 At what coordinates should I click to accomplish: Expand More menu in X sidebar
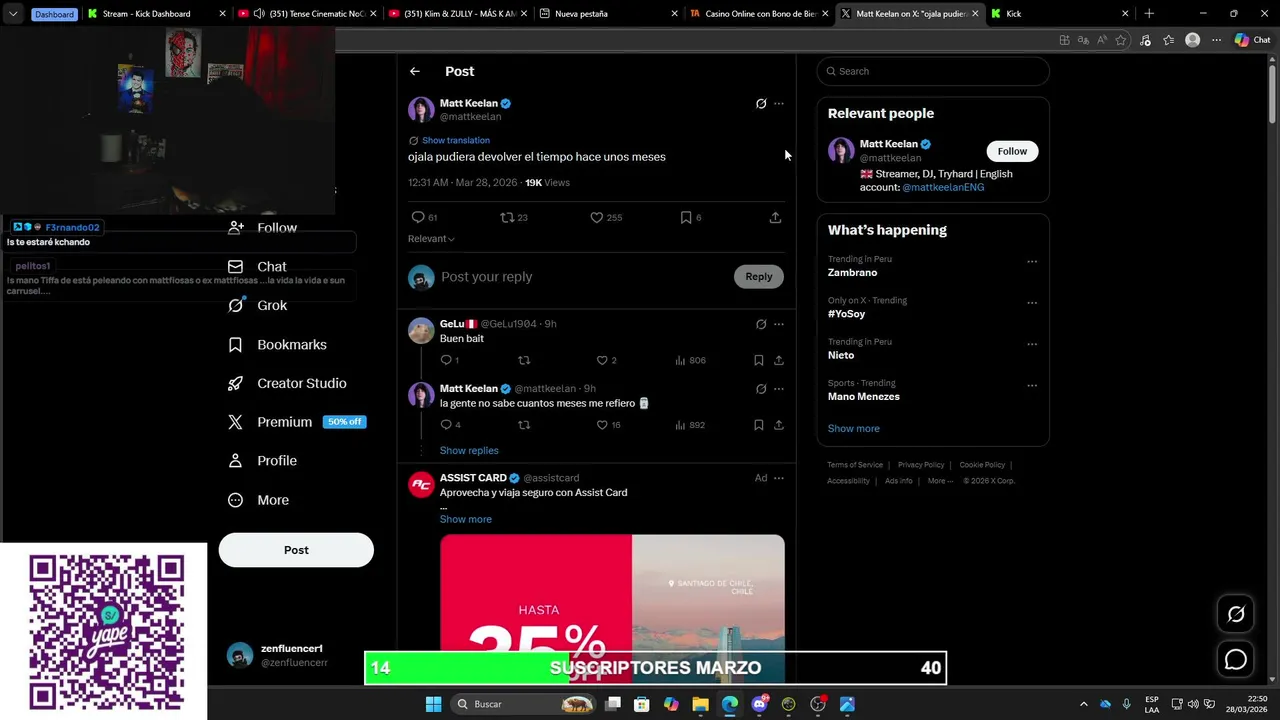259,500
